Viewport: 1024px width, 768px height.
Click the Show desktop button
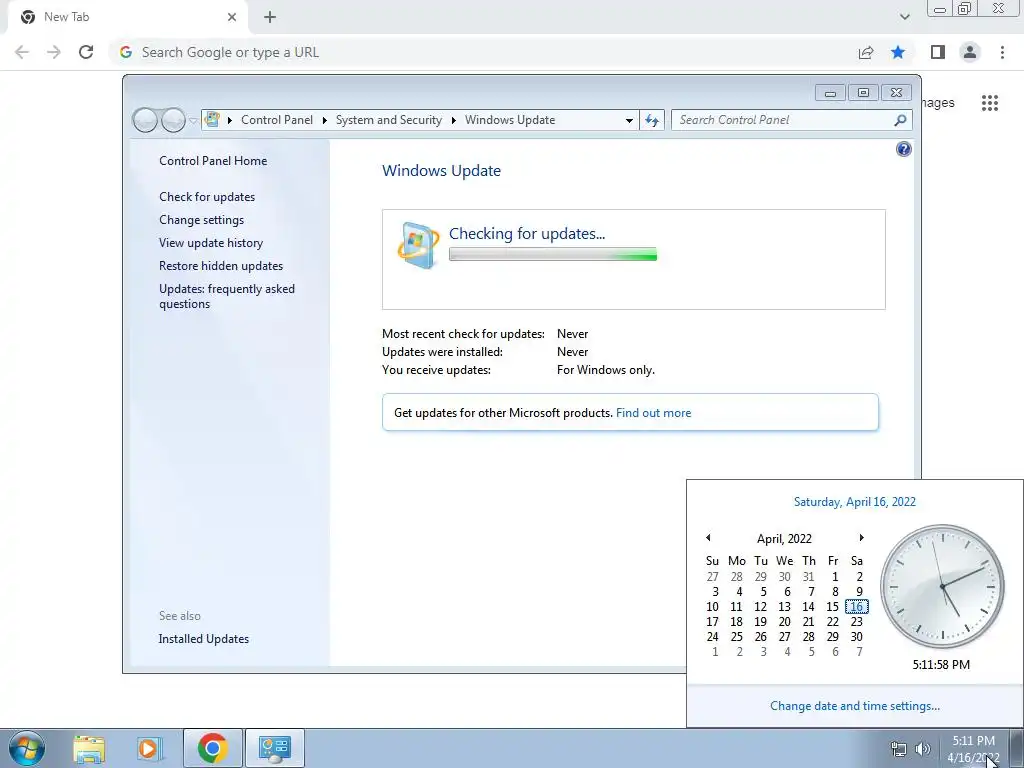pos(1017,749)
